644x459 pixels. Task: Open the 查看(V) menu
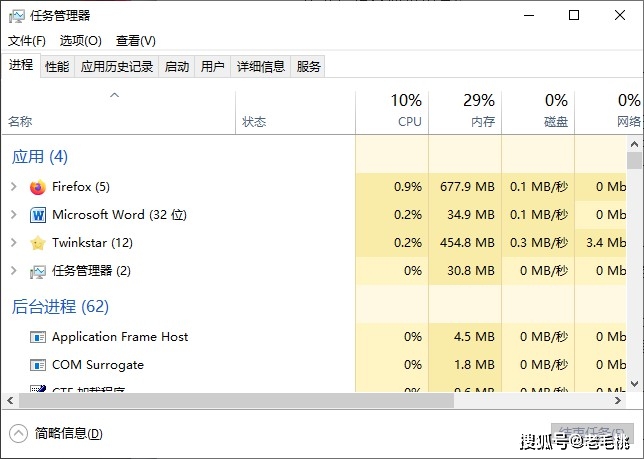pyautogui.click(x=136, y=41)
